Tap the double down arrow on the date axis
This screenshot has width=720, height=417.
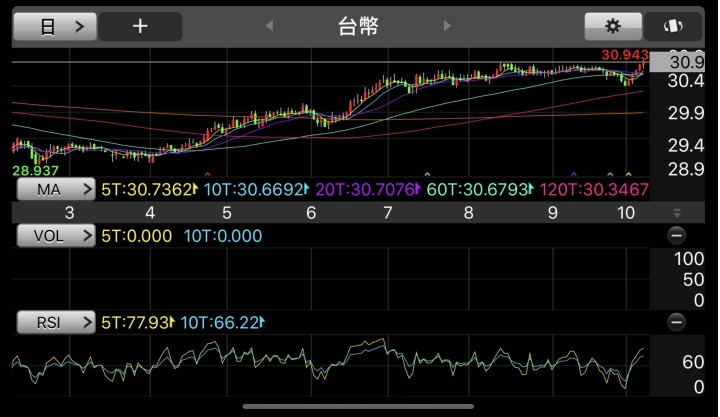[x=677, y=213]
